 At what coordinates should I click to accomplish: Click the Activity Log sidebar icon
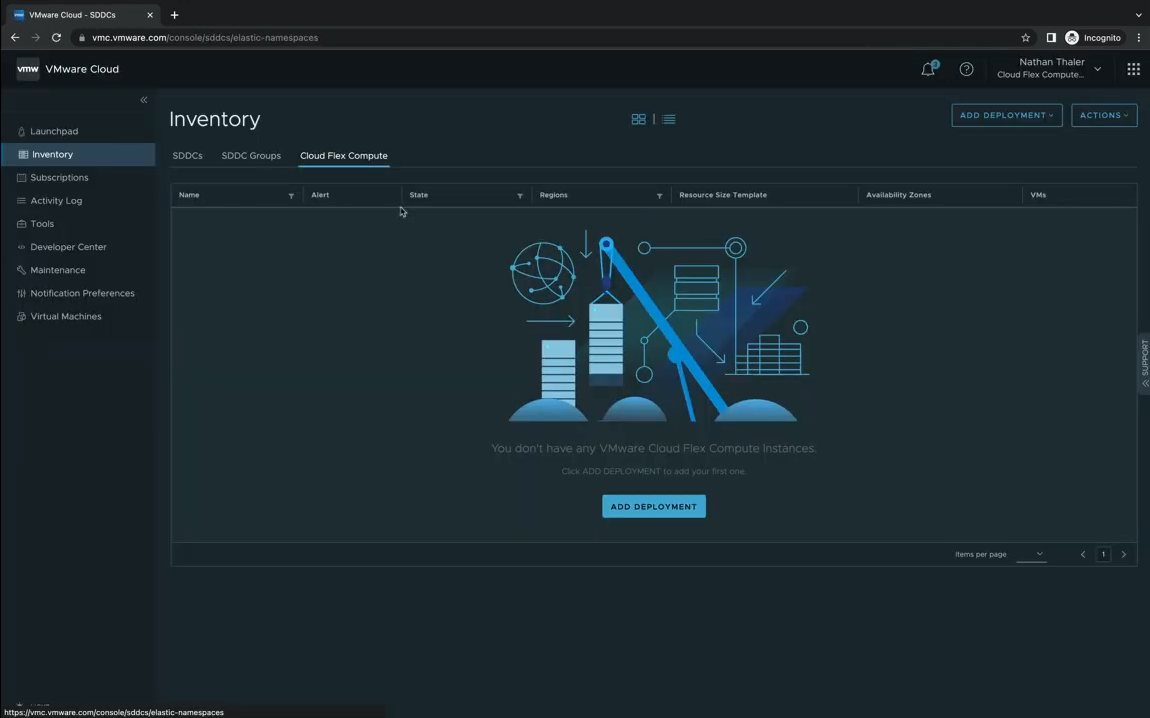click(21, 201)
